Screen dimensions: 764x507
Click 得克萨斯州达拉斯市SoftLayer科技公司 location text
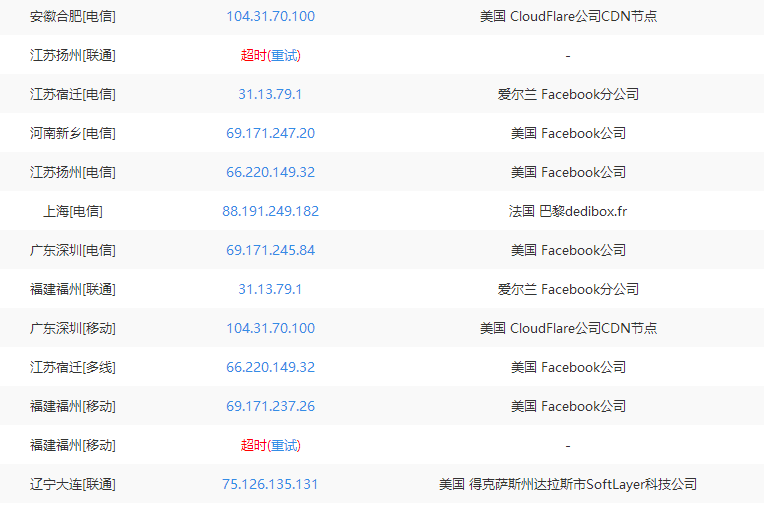coord(583,484)
